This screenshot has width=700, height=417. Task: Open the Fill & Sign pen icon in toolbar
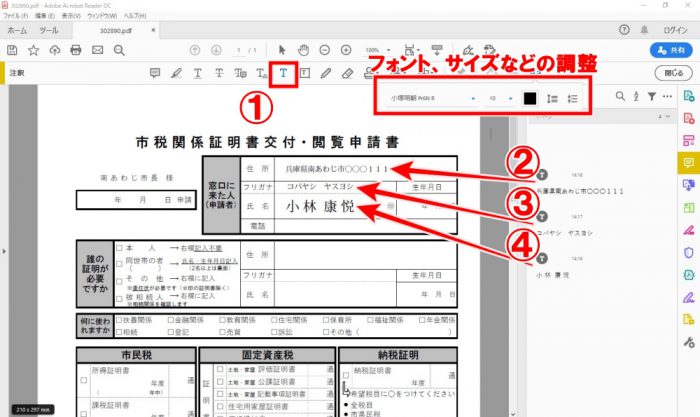[468, 50]
